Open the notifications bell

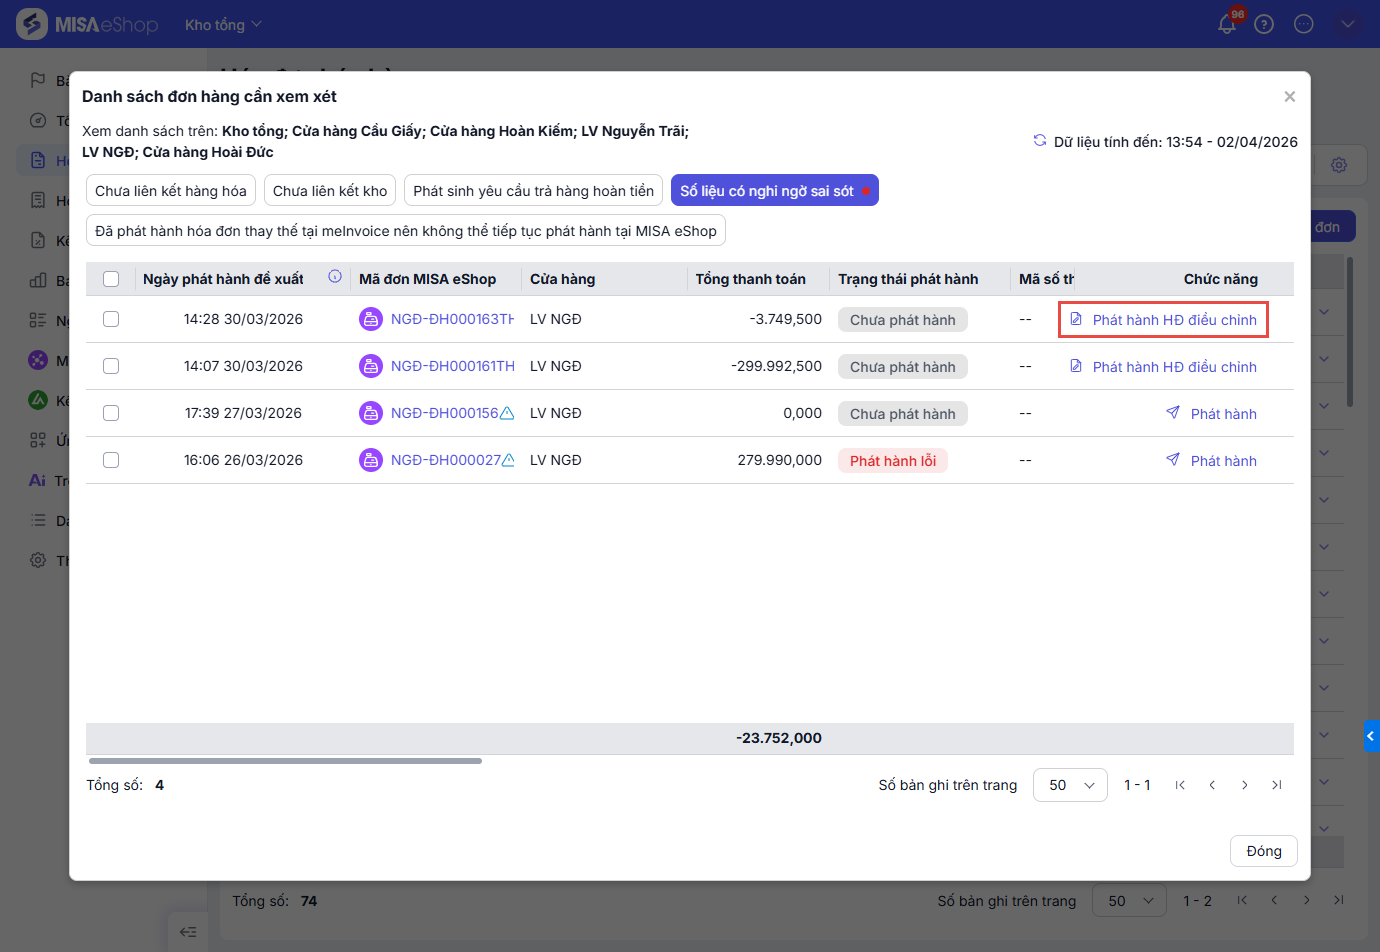1227,24
